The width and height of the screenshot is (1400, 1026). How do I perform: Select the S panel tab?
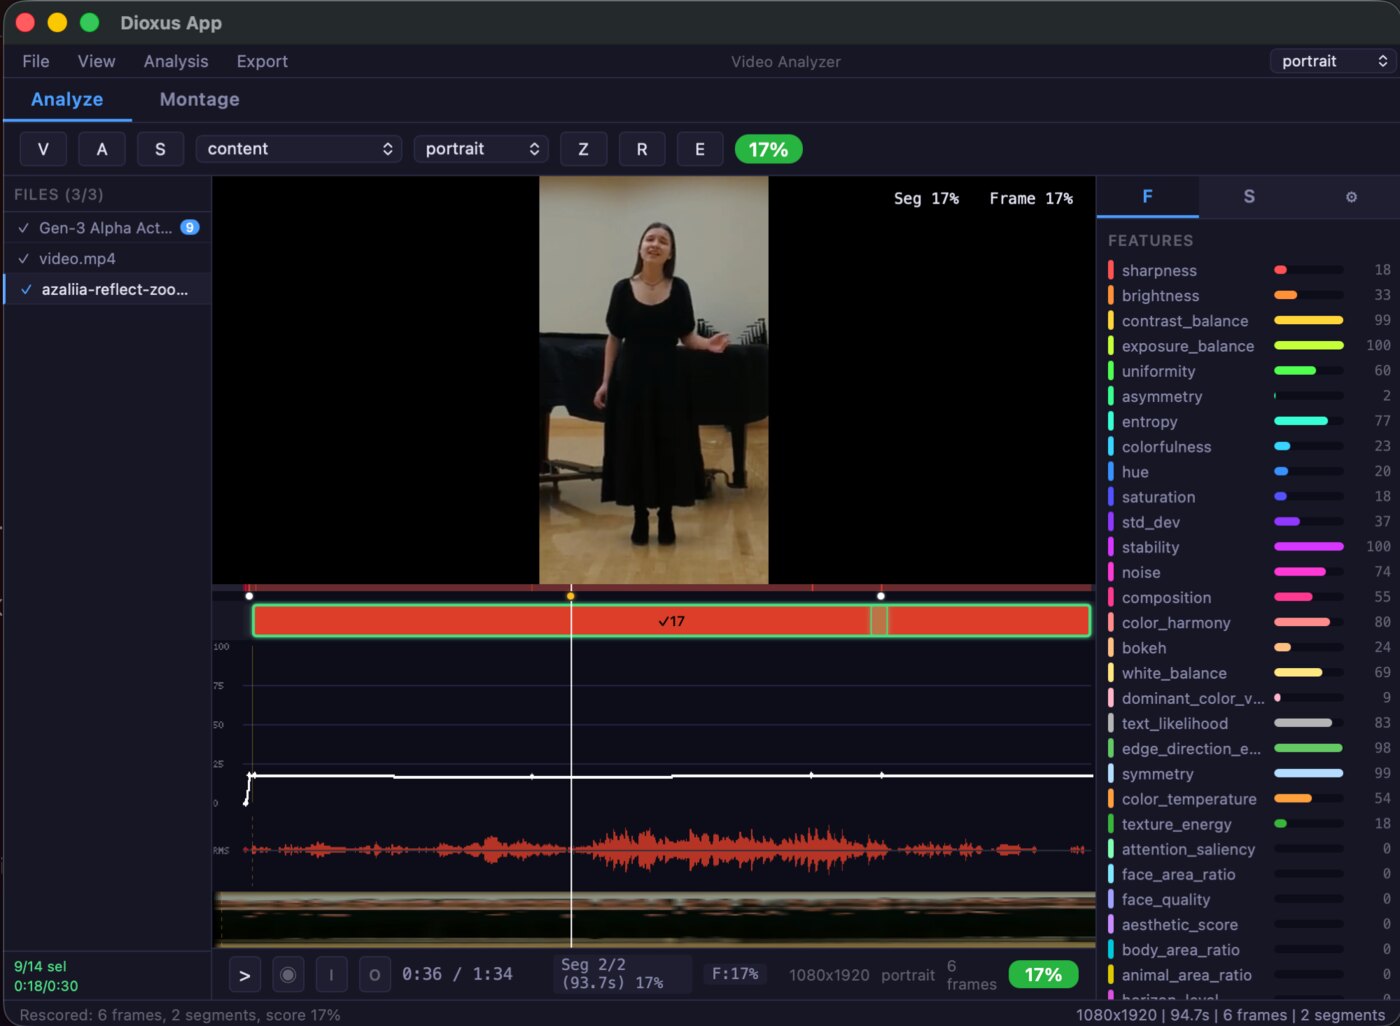1249,197
